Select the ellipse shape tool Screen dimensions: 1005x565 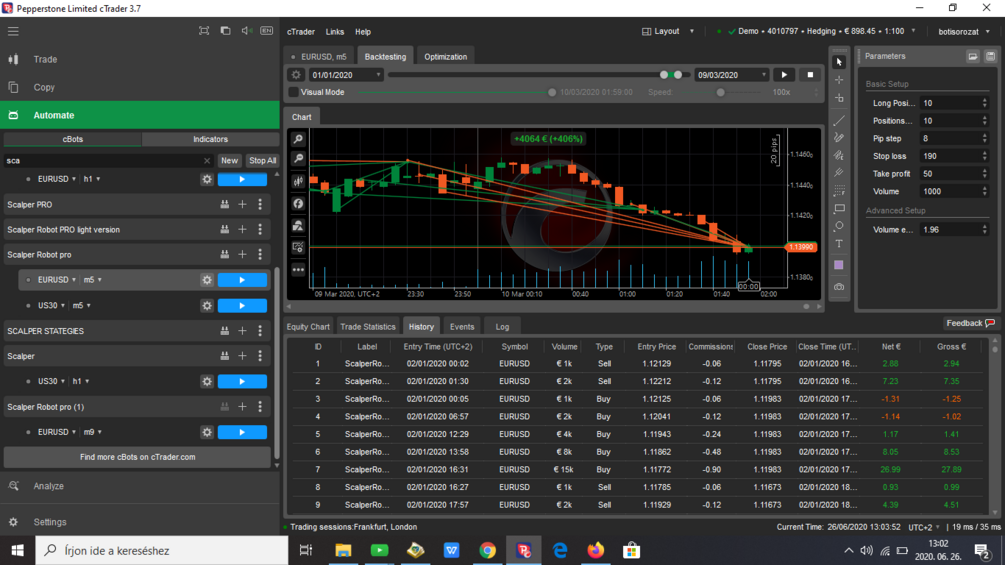839,225
